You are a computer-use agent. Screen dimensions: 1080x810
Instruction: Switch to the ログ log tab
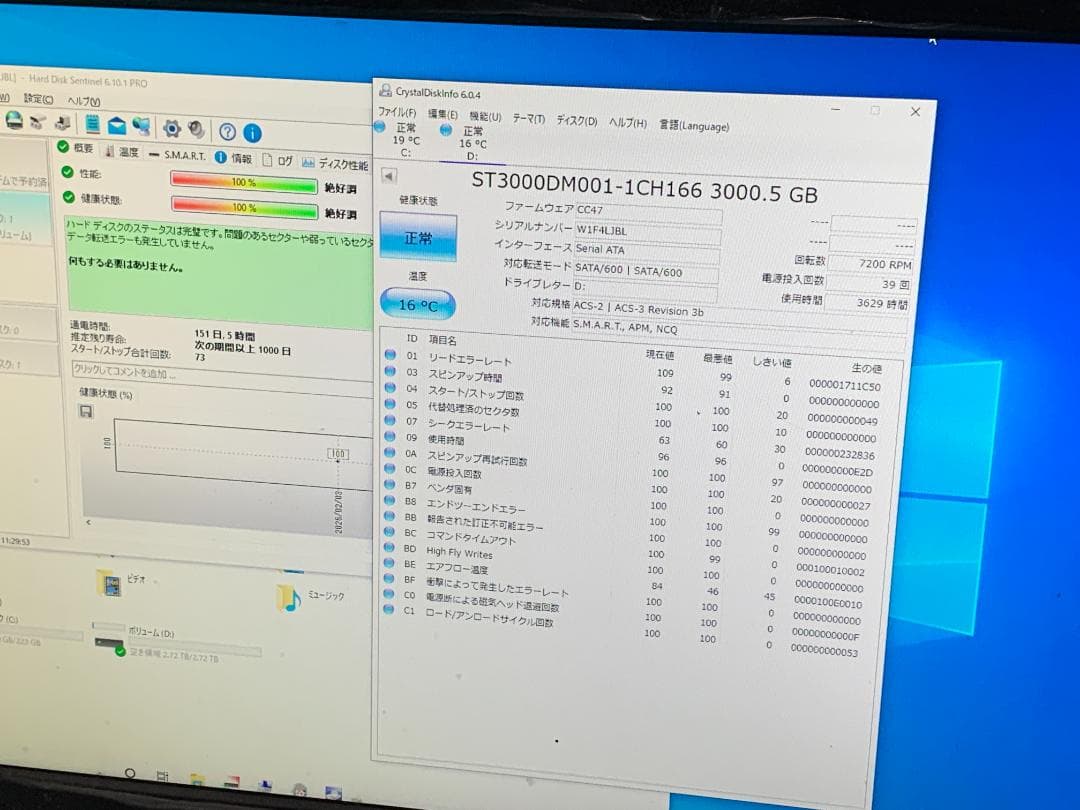pos(278,160)
